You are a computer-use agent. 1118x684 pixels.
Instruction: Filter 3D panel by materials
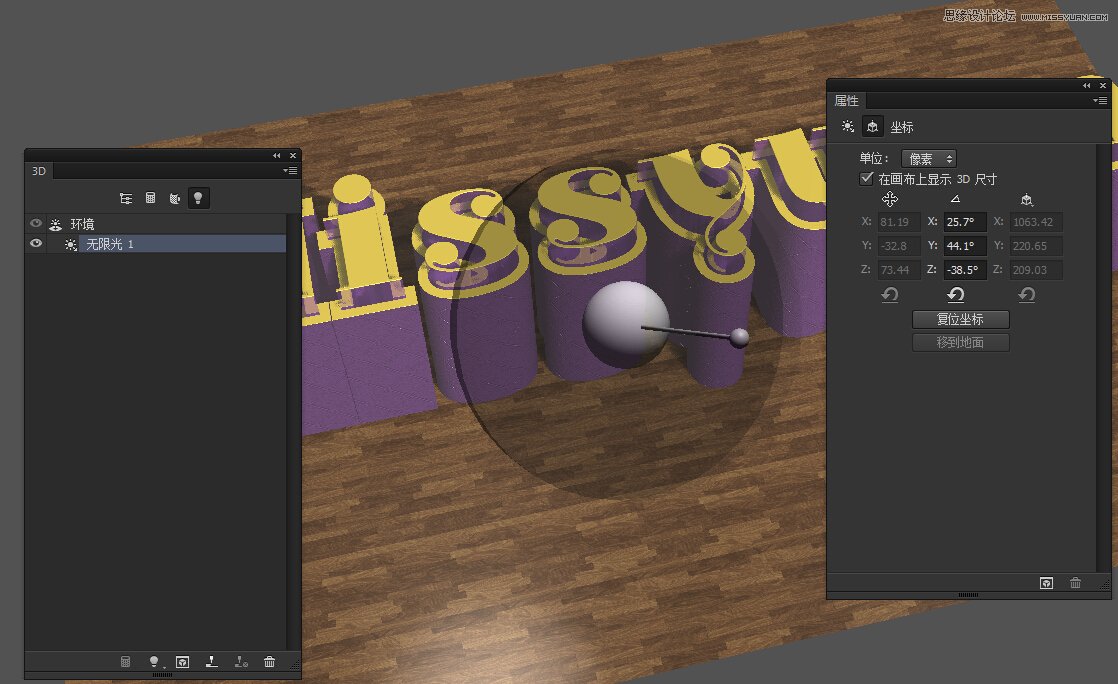click(x=174, y=198)
